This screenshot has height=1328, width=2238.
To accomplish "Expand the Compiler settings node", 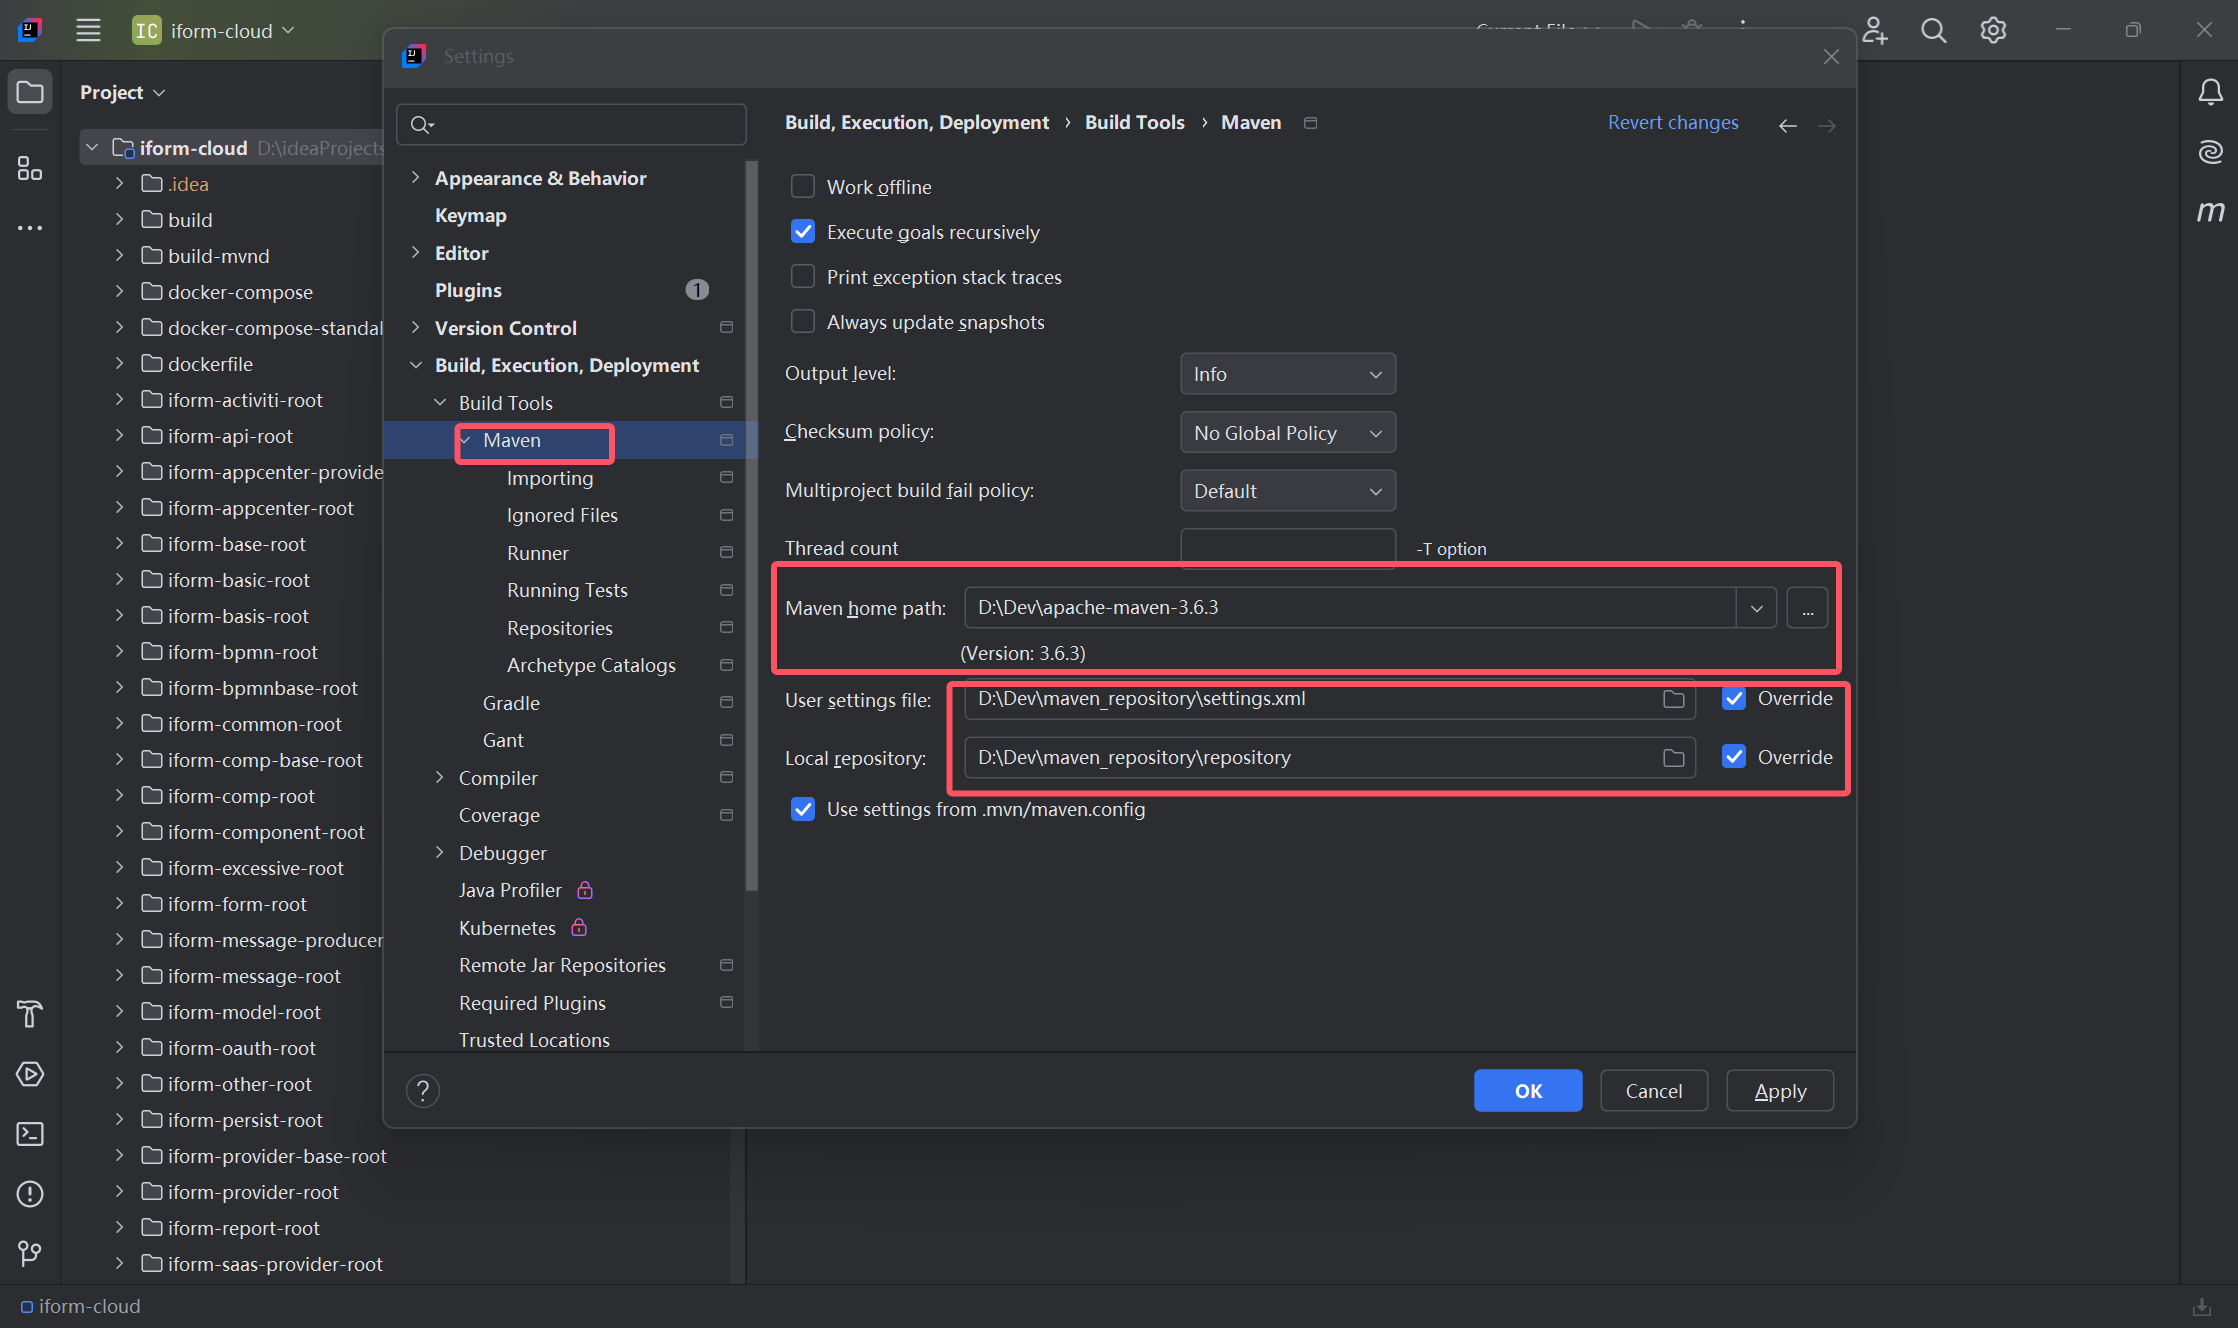I will click(439, 778).
